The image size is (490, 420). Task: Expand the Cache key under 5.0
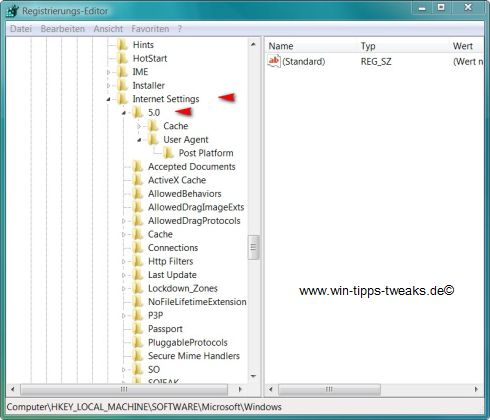coord(139,126)
